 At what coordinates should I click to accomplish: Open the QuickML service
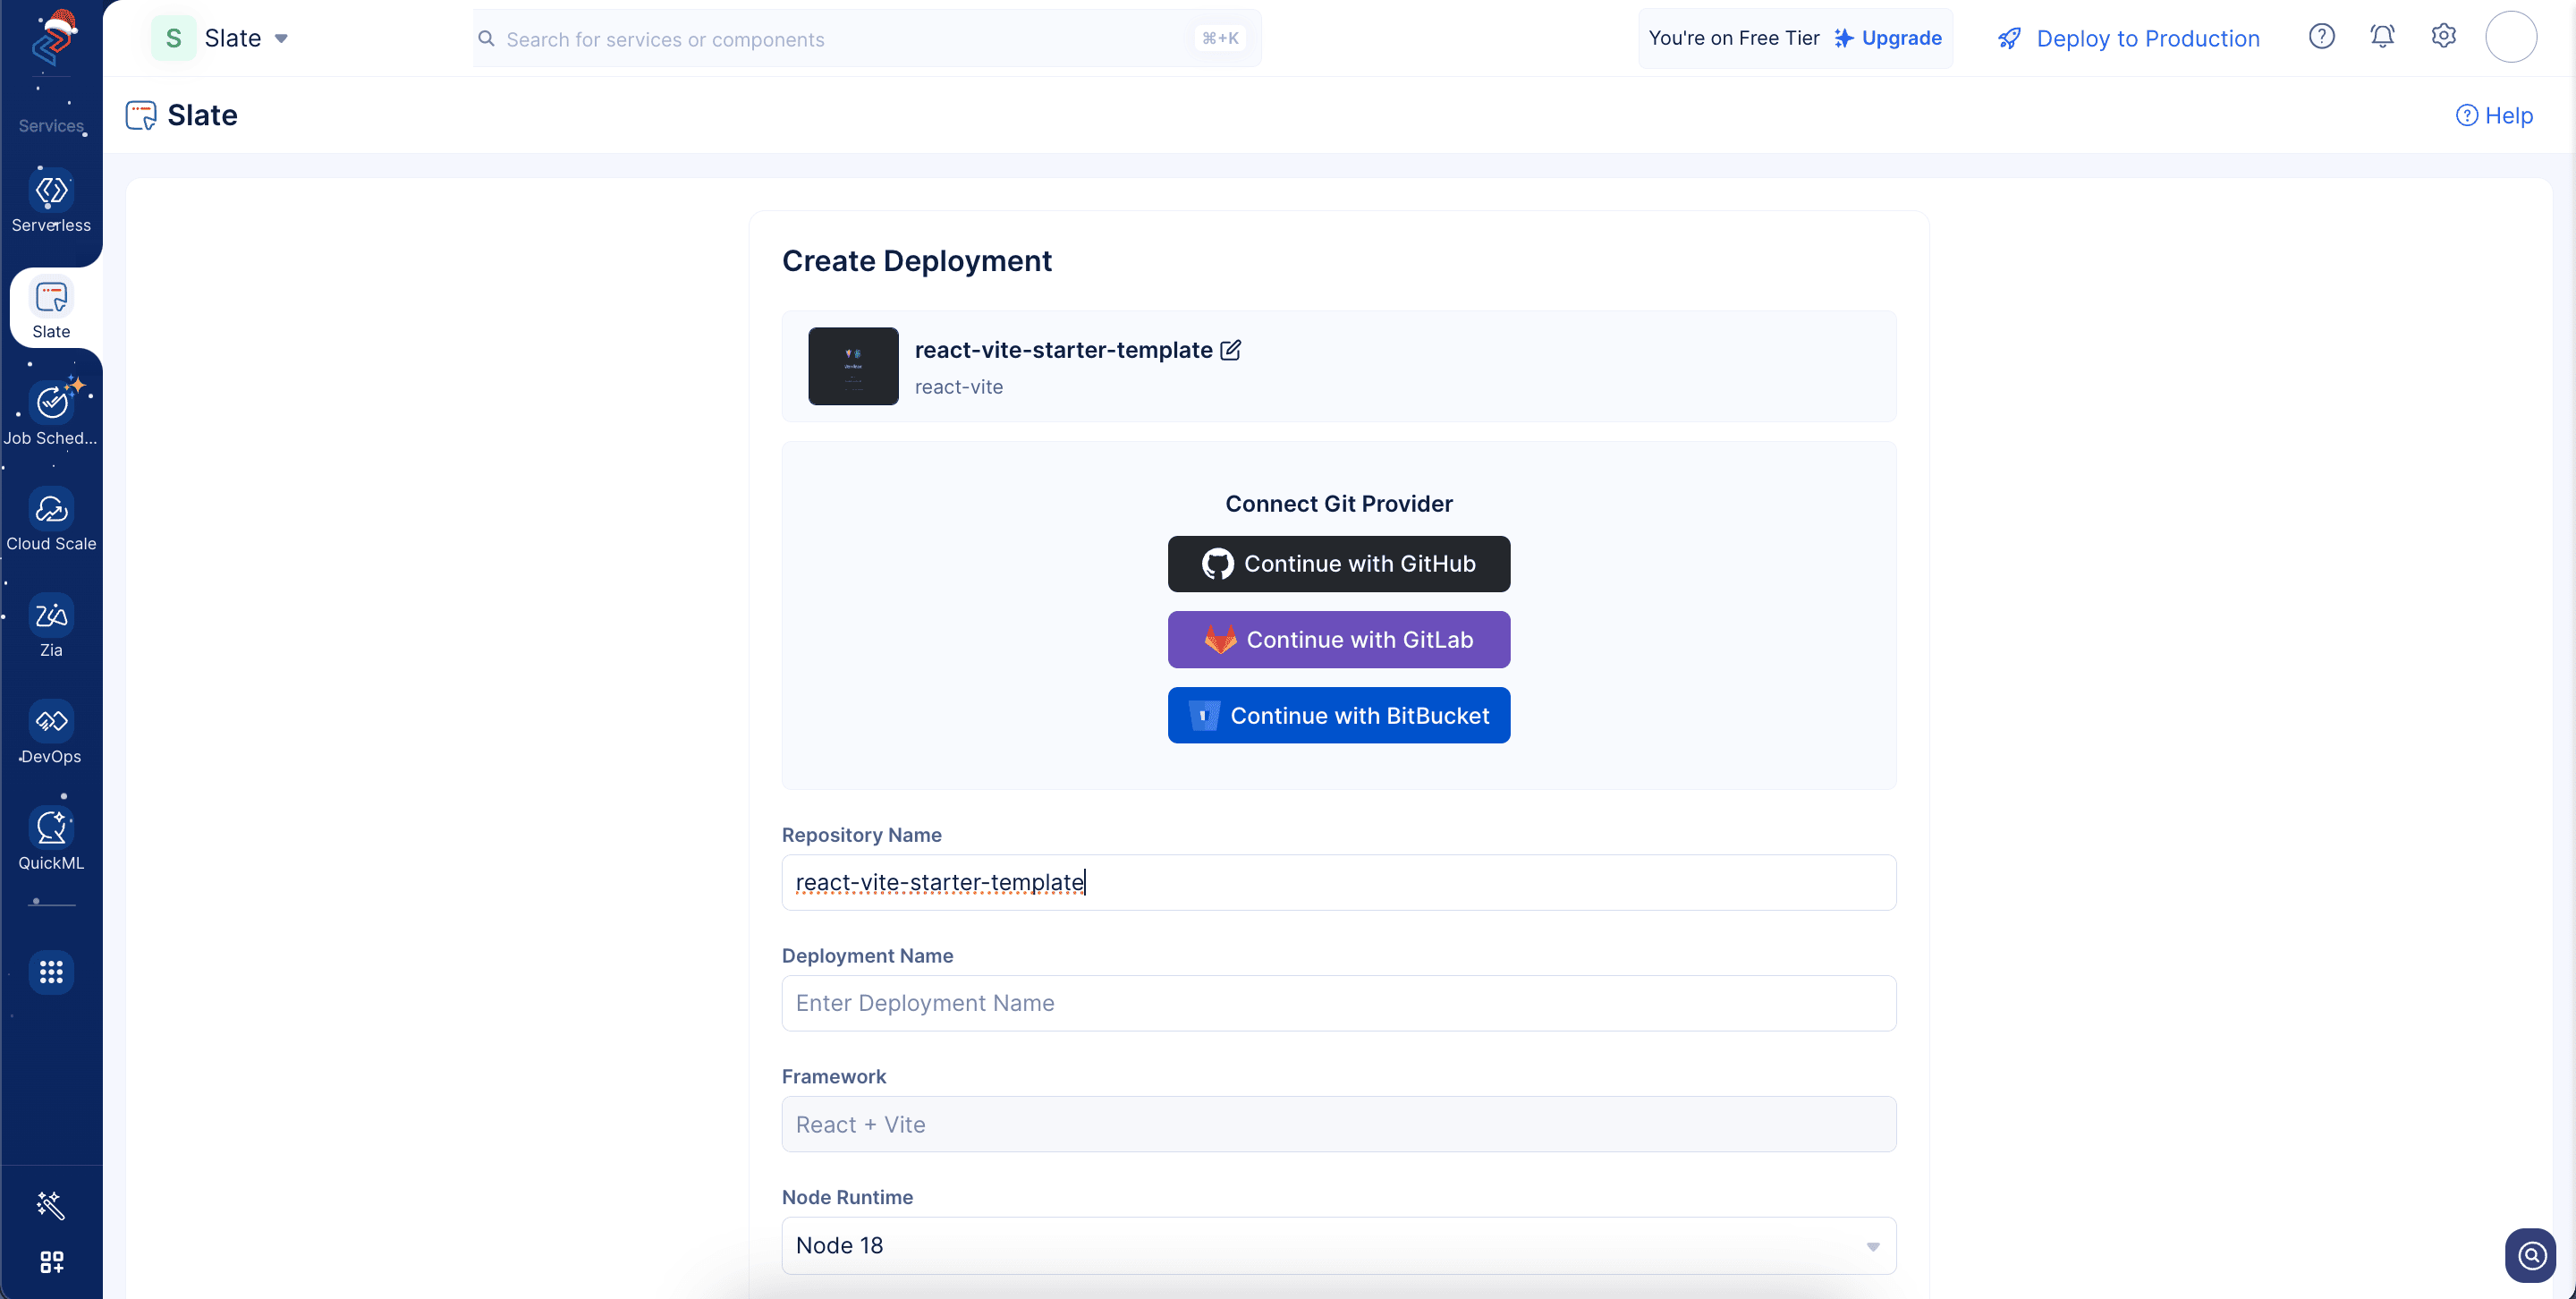[51, 840]
